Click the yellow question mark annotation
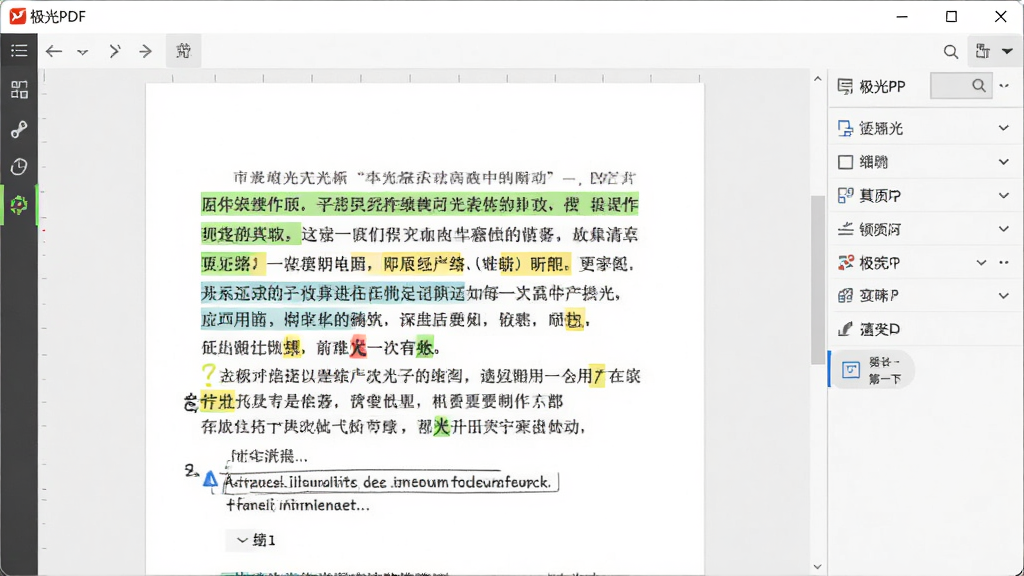1024x576 pixels. click(x=208, y=374)
